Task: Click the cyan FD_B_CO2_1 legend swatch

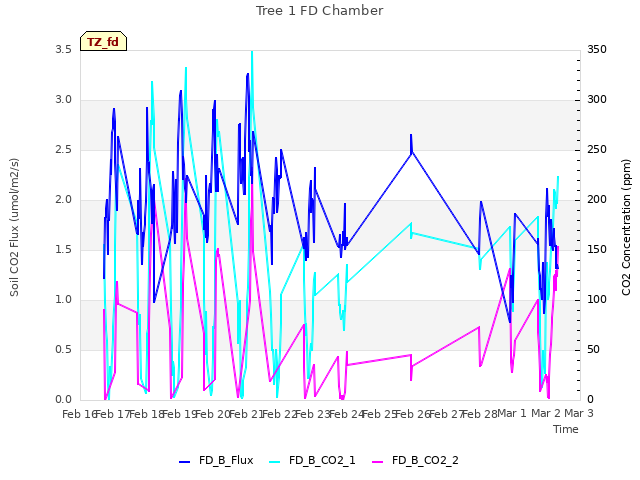Action: (x=275, y=462)
